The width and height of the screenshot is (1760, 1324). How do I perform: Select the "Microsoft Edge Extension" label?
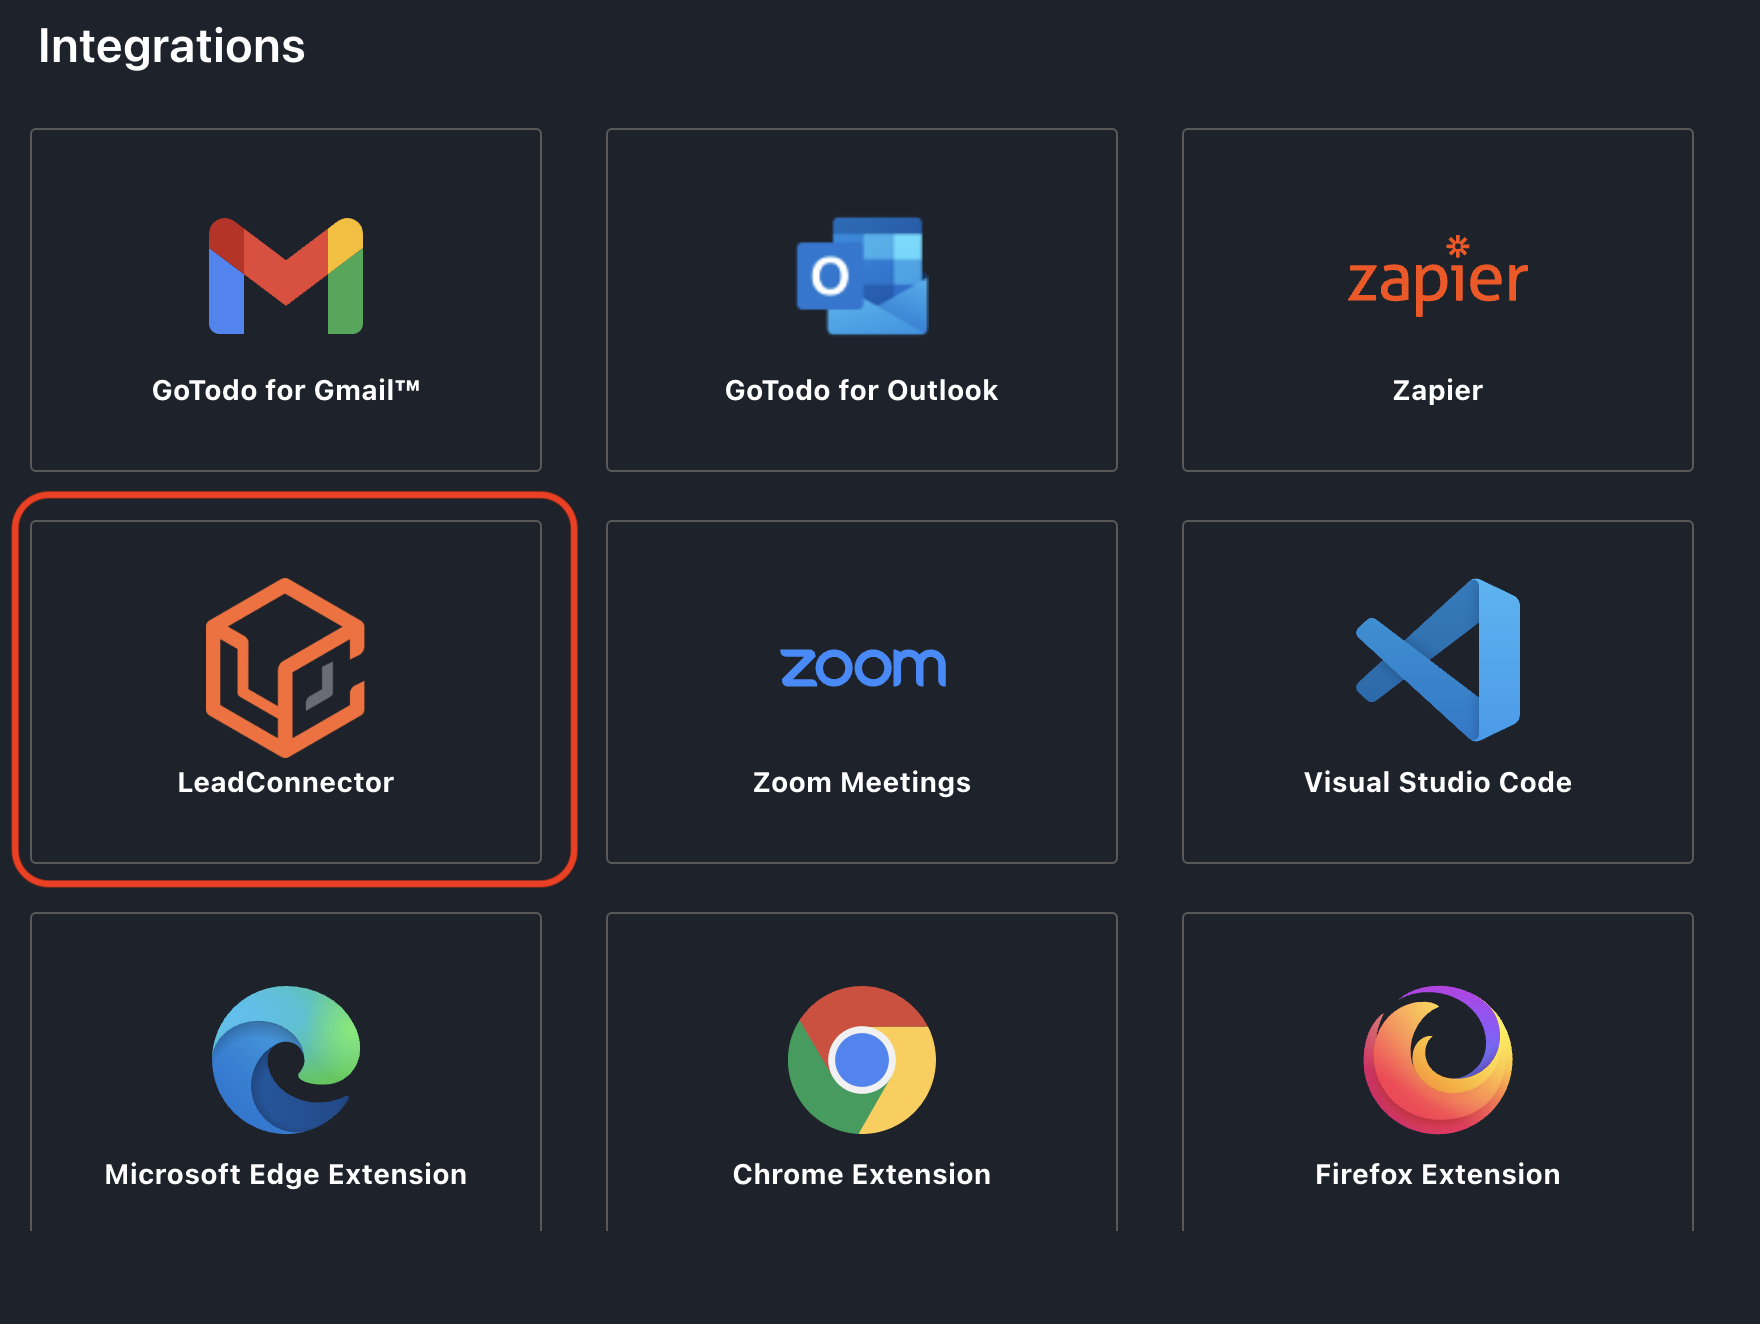[286, 1174]
